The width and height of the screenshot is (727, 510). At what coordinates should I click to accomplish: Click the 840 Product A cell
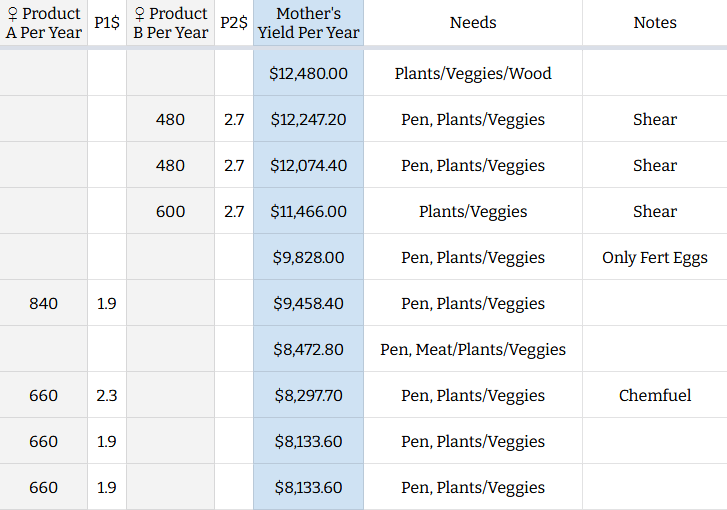[44, 303]
